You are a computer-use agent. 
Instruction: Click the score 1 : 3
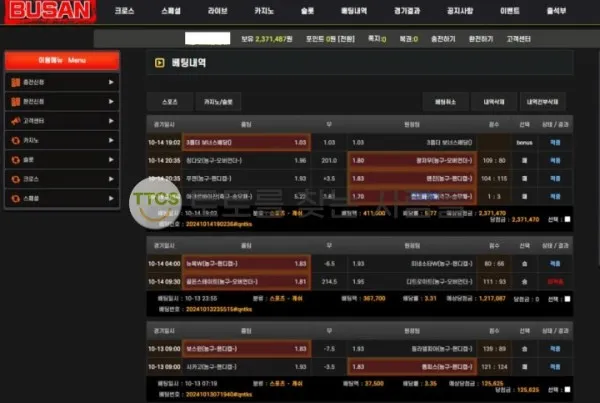point(494,196)
